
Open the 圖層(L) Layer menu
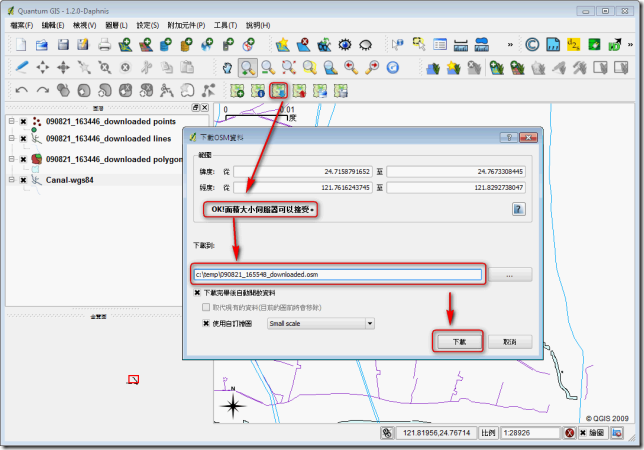click(116, 25)
